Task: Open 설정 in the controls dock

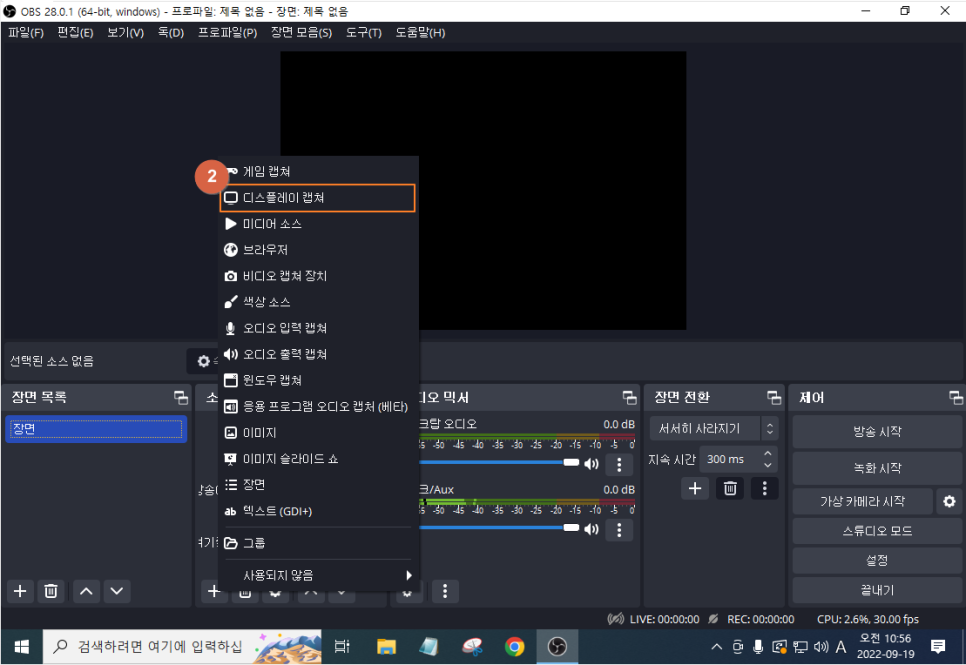Action: pos(877,560)
